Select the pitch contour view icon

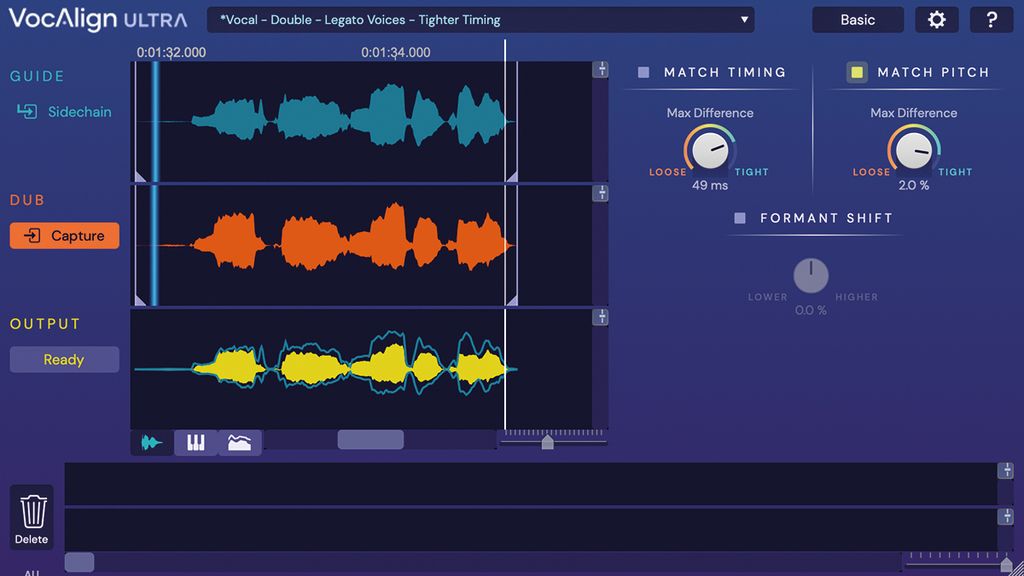click(x=240, y=440)
